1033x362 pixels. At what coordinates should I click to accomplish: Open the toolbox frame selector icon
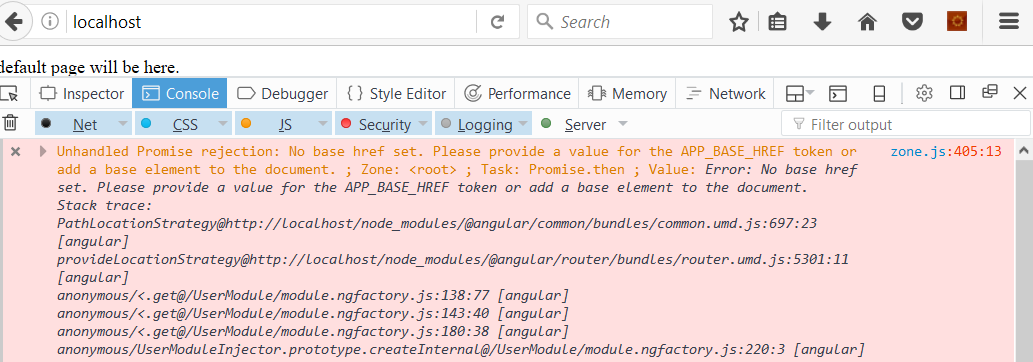coord(800,94)
